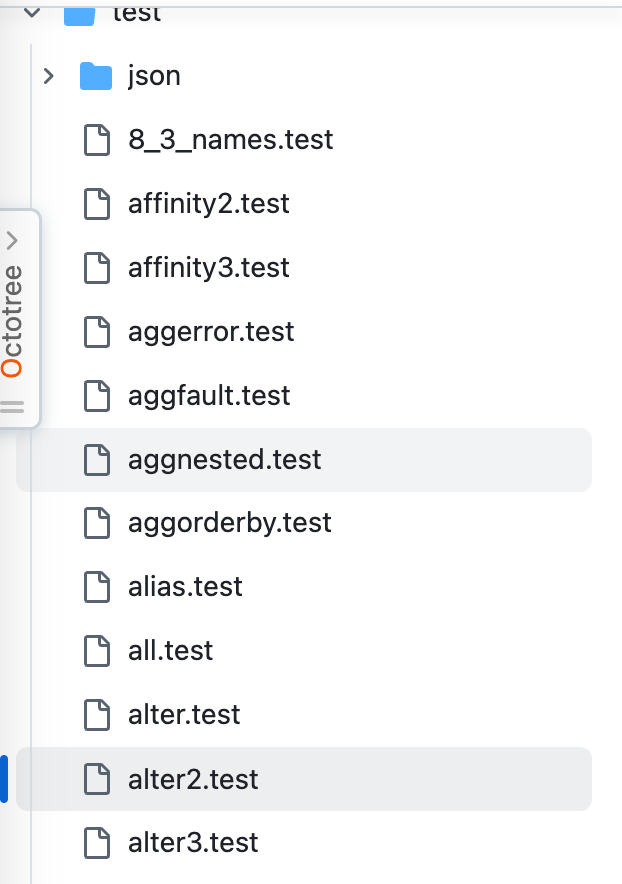622x884 pixels.
Task: Click the json folder icon
Action: 97,75
